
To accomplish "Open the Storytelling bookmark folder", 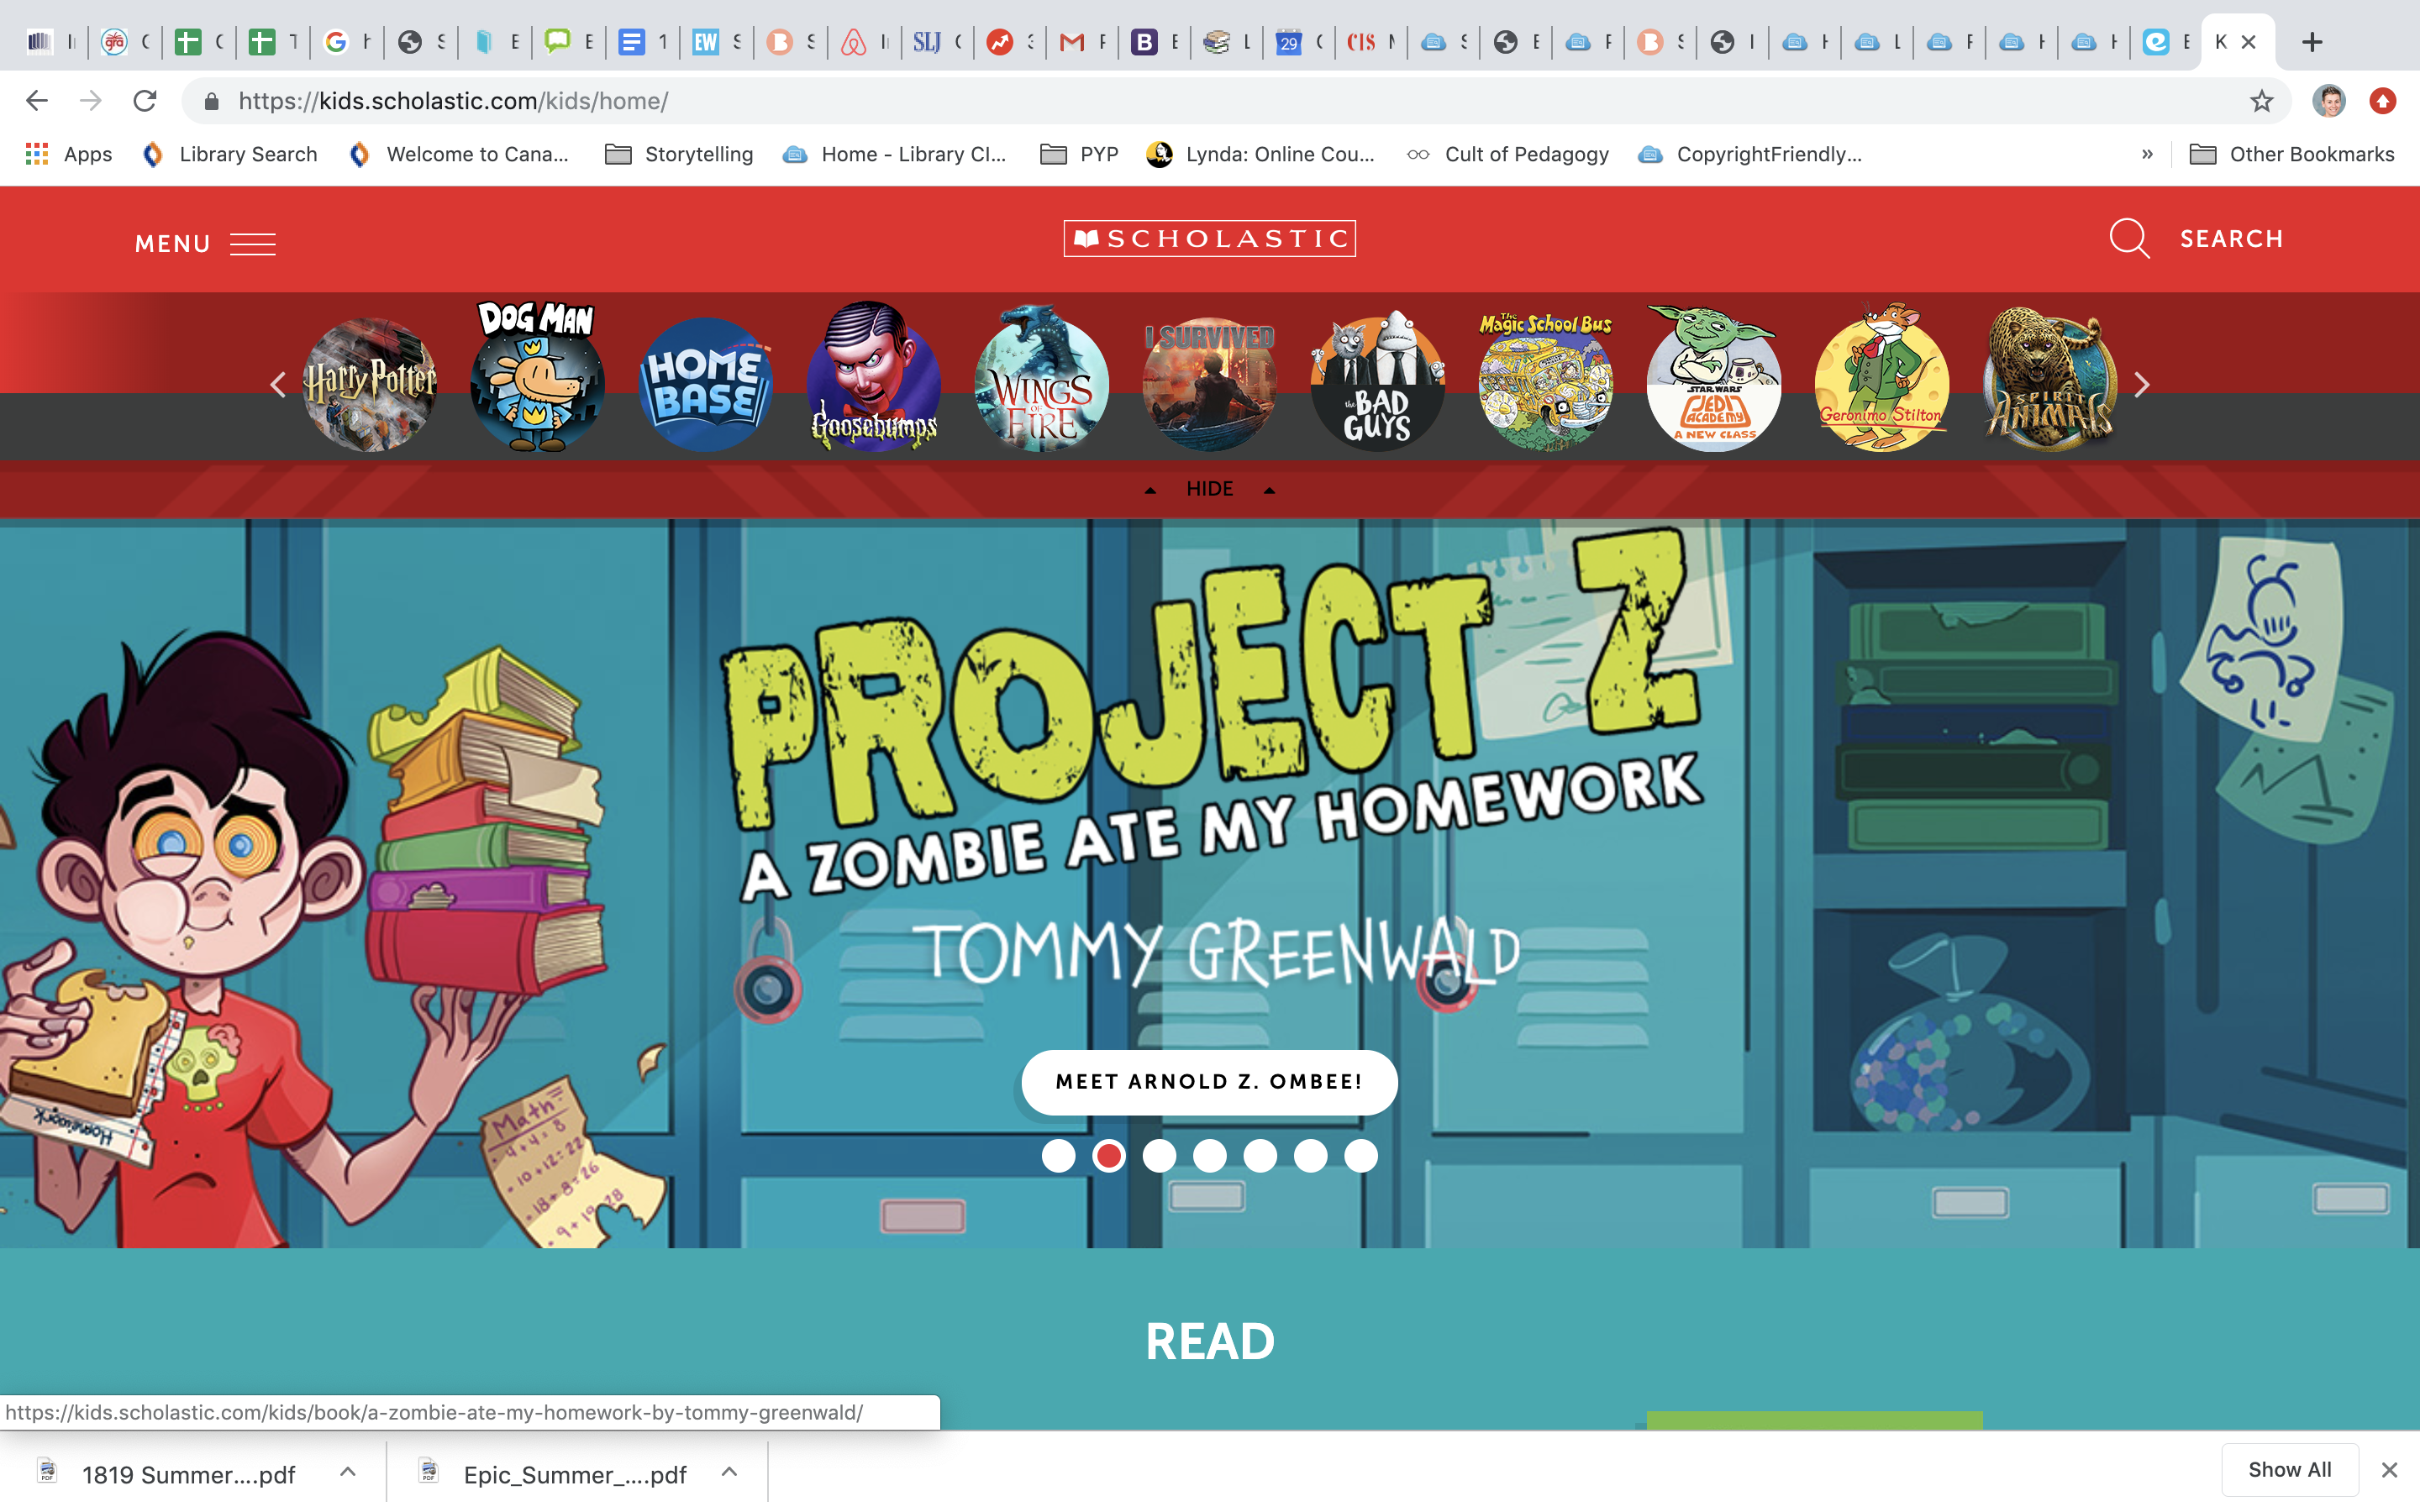I will 679,154.
